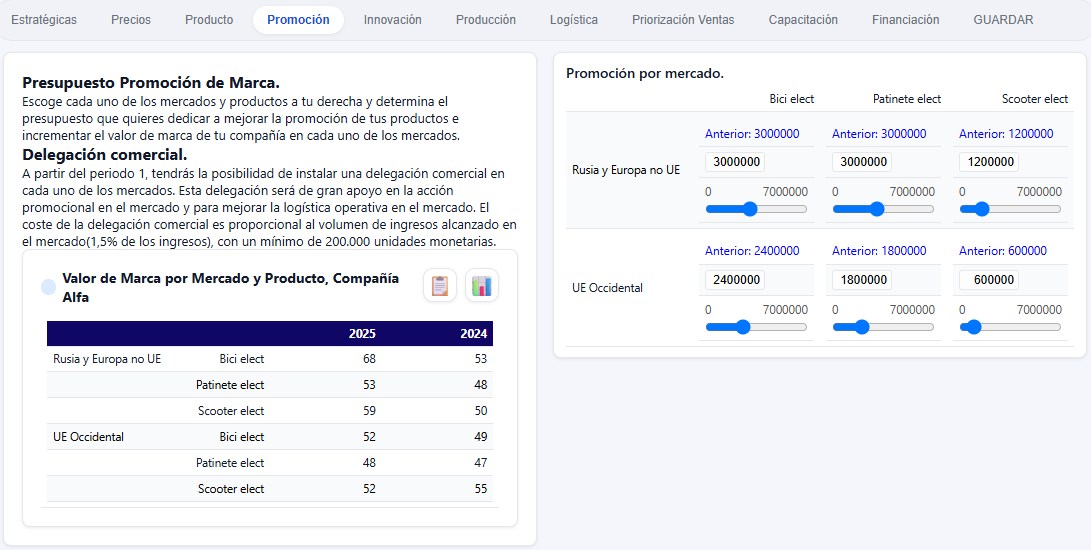Switch to the Producto tab
Viewport: 1091px width, 550px height.
click(x=209, y=19)
